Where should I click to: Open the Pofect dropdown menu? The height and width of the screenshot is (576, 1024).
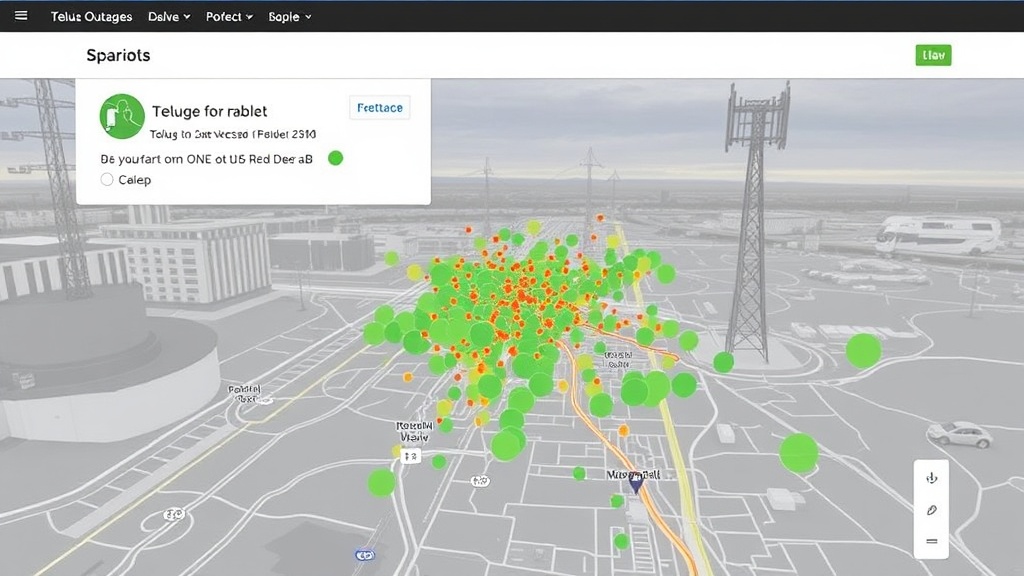tap(229, 17)
